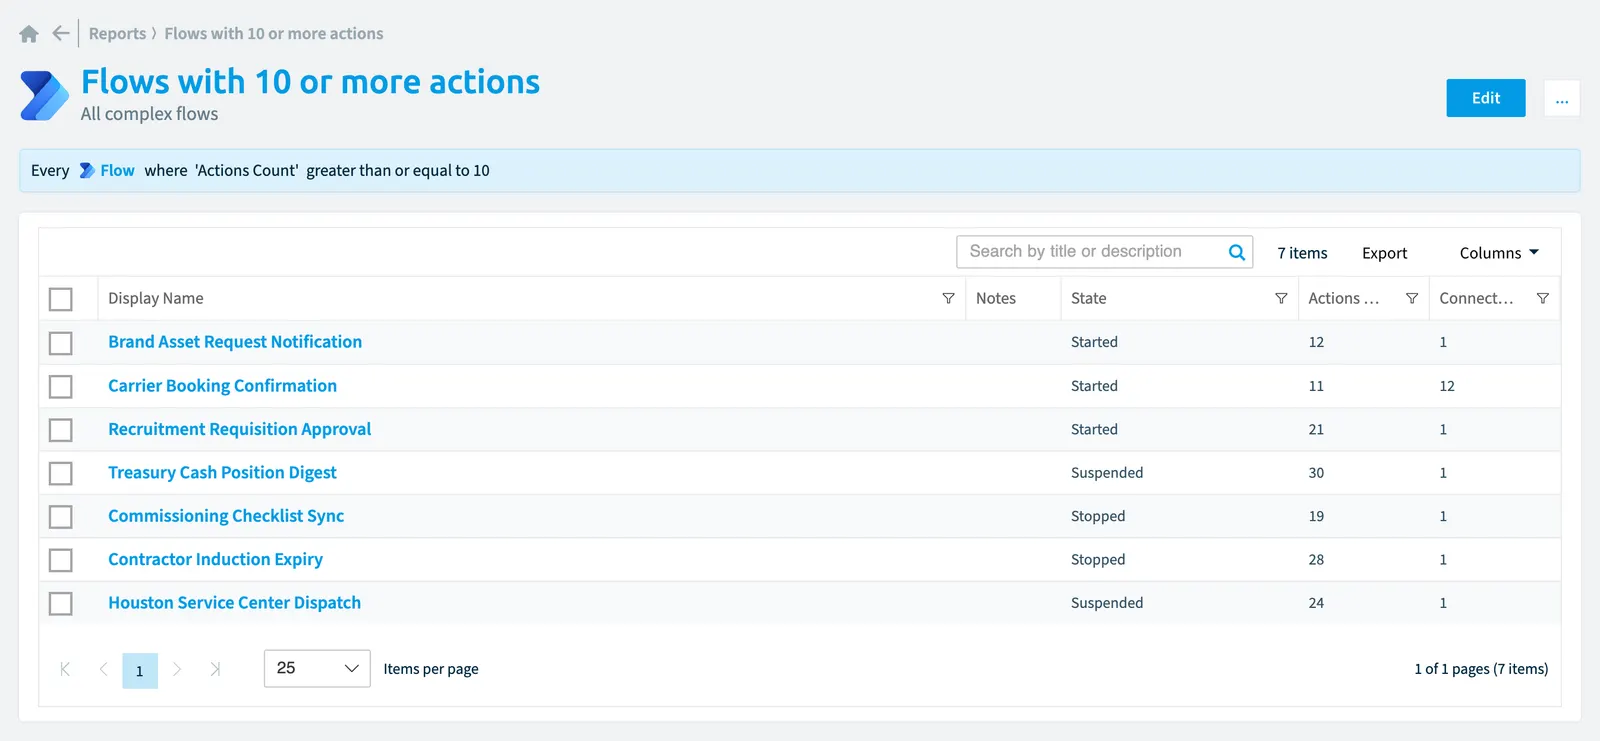
Task: Open Treasury Cash Position Digest flow
Action: [222, 472]
